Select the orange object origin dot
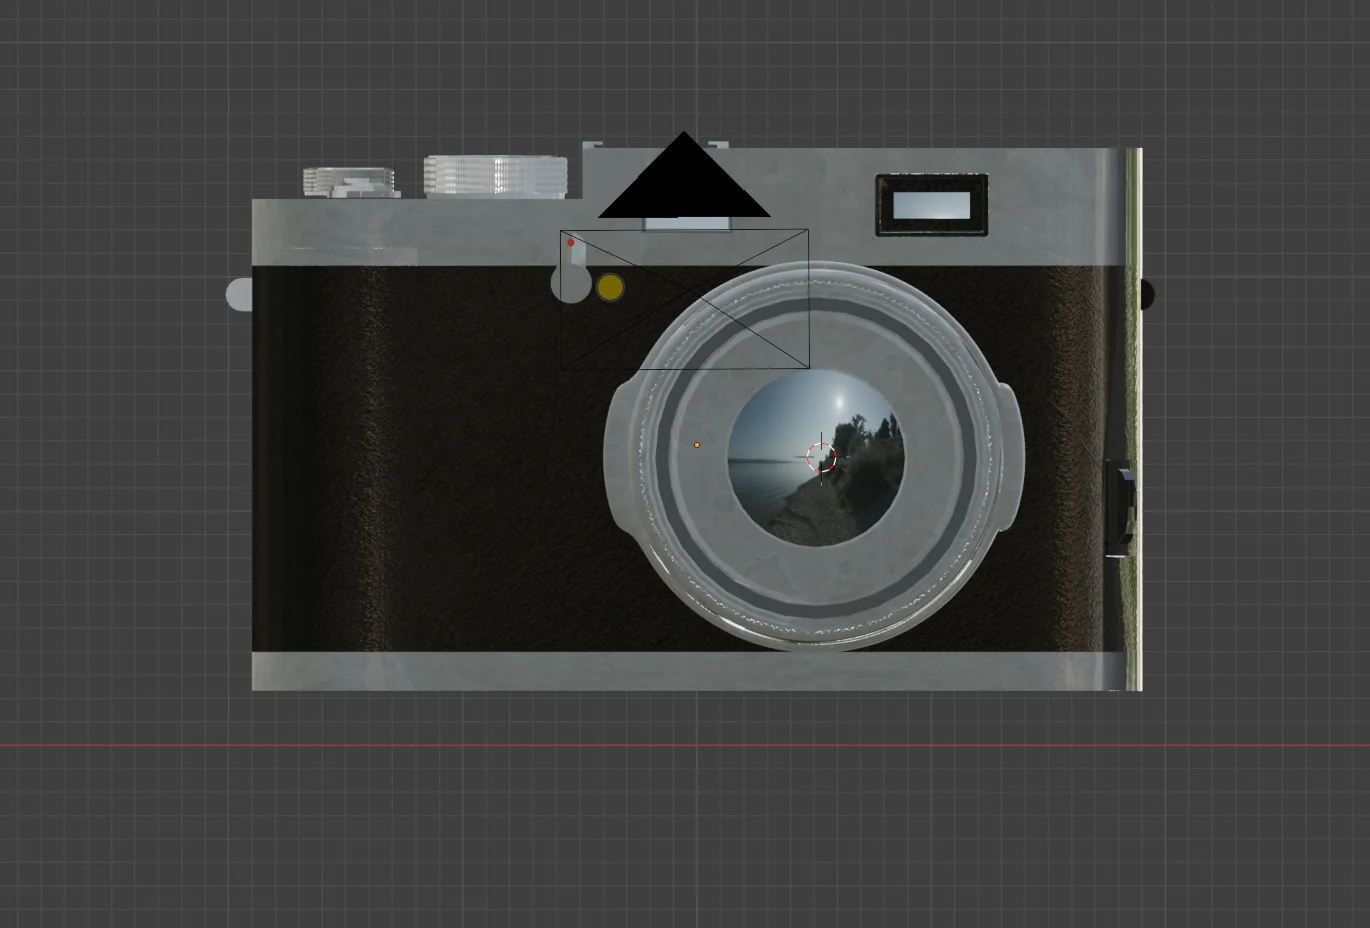The height and width of the screenshot is (928, 1370). 697,444
